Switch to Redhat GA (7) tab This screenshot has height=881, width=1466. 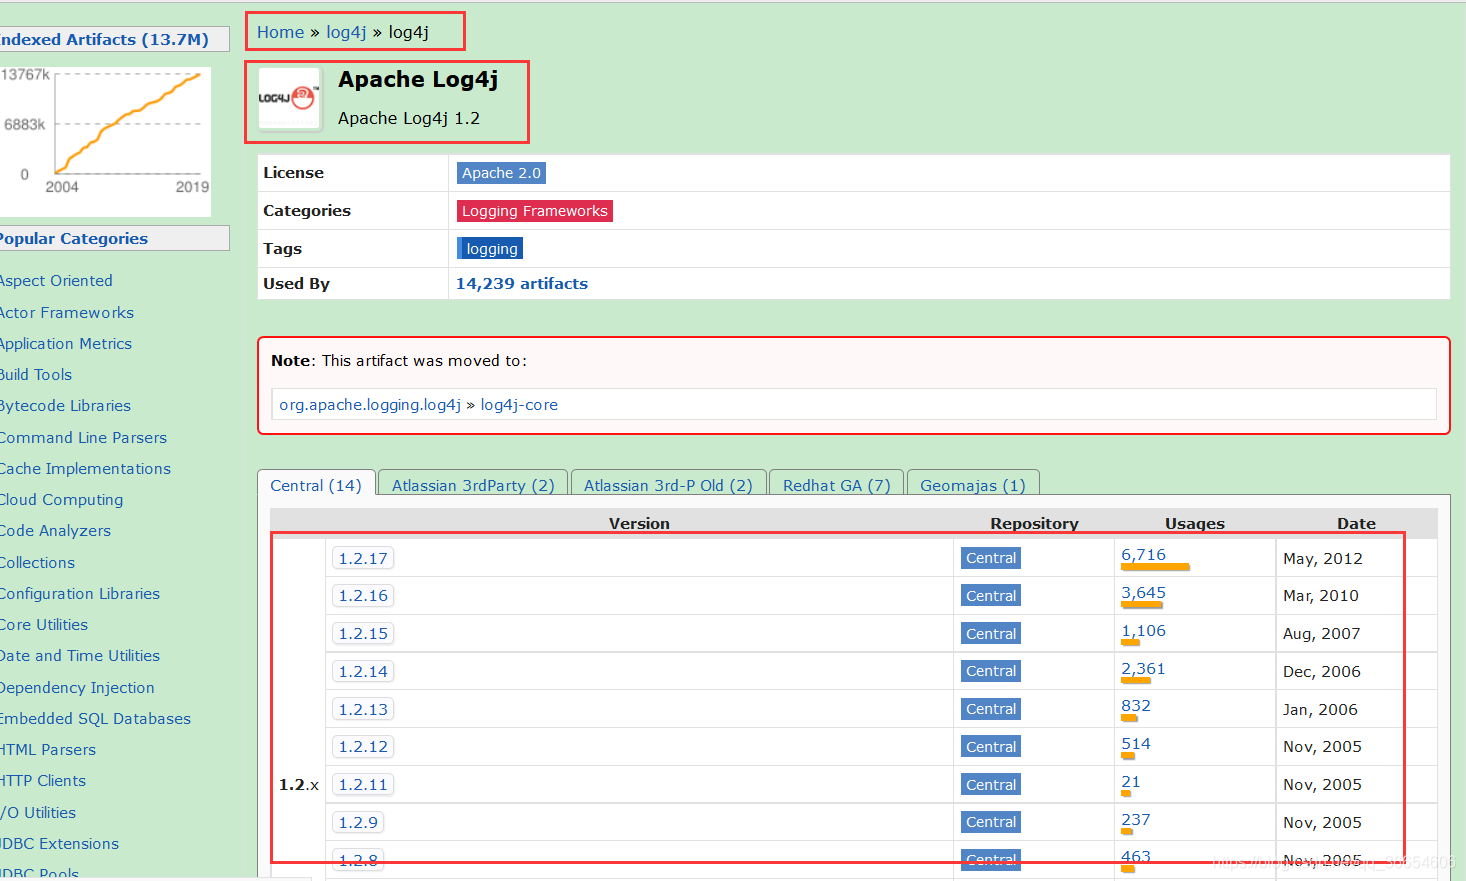click(x=836, y=485)
